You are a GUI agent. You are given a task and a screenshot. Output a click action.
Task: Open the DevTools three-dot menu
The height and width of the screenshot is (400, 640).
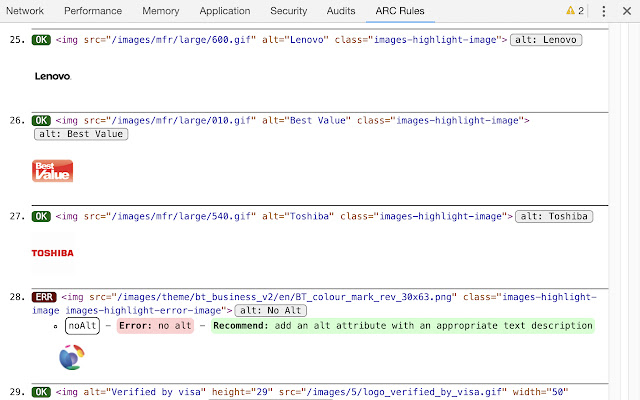pyautogui.click(x=604, y=11)
